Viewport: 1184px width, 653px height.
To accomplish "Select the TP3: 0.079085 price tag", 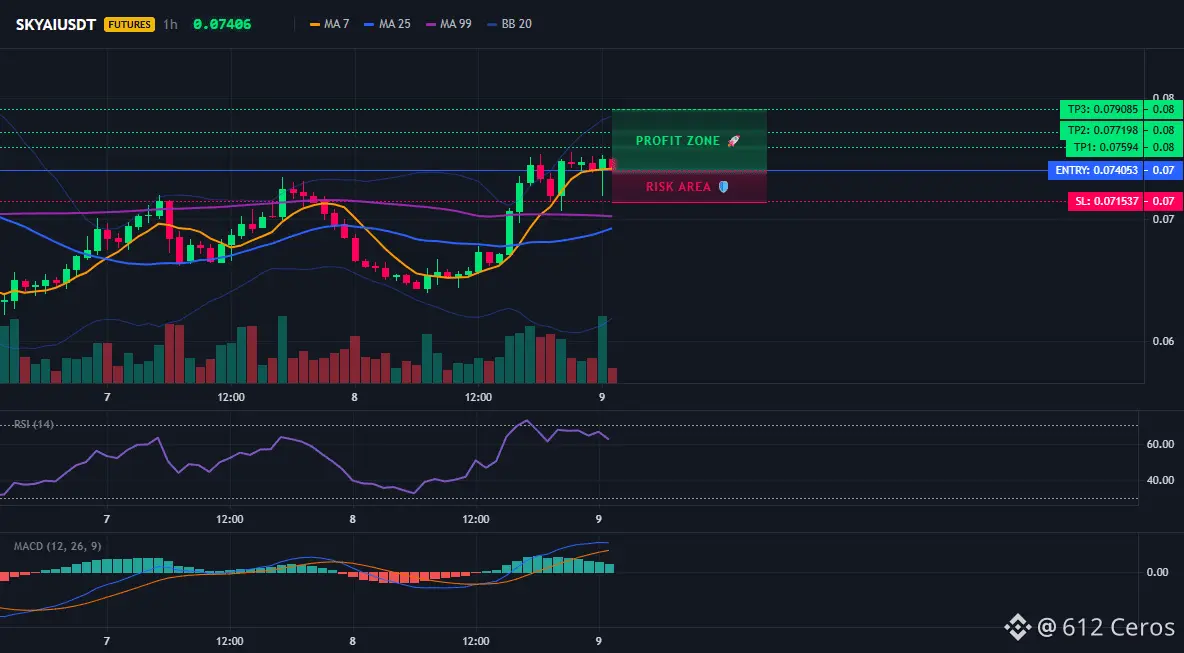I will pos(1102,109).
